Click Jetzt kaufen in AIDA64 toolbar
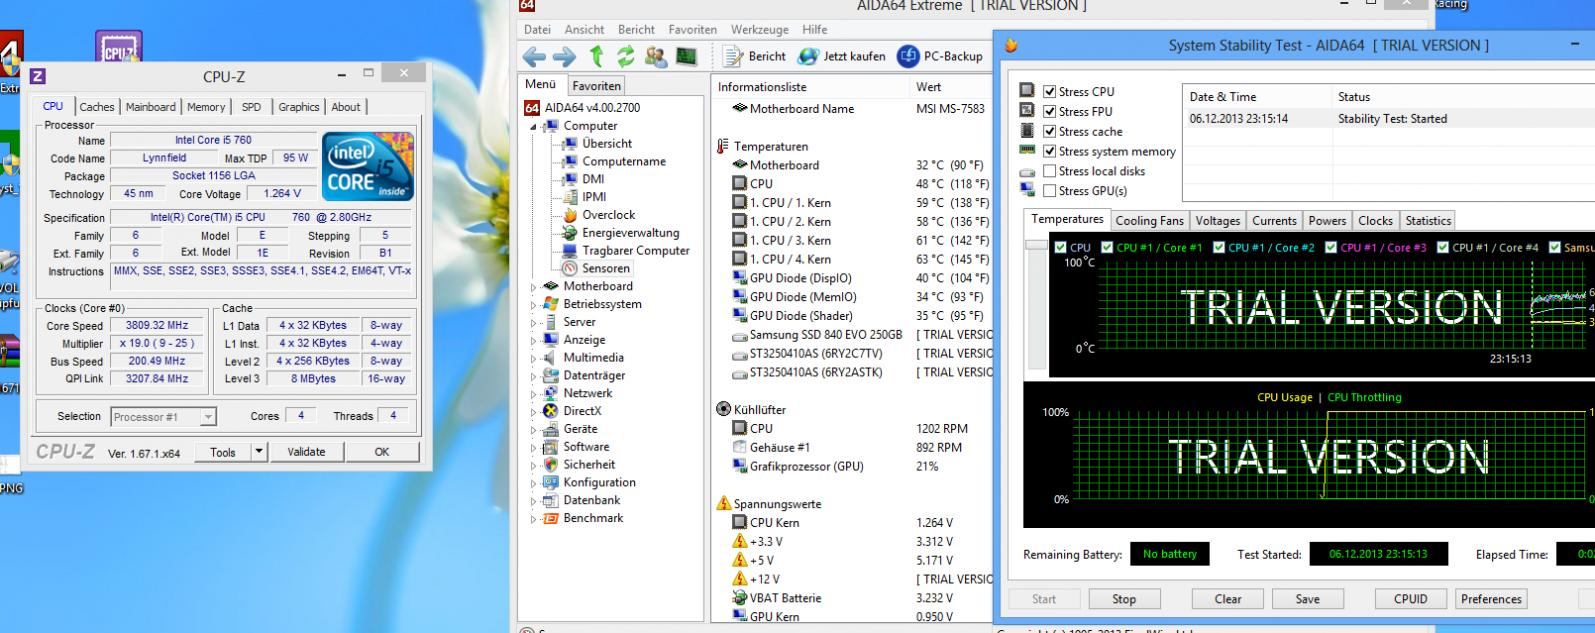Viewport: 1595px width, 633px height. pyautogui.click(x=841, y=56)
